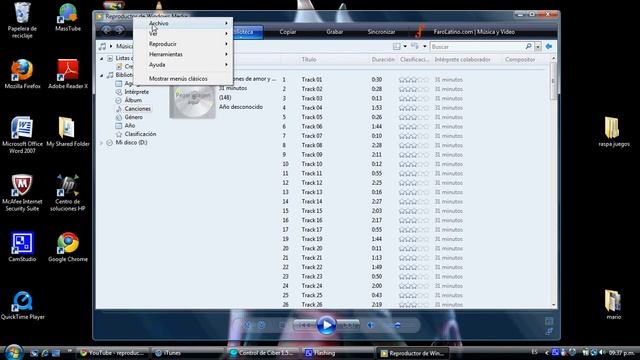Screen dimensions: 640x360
Task: Mute the player volume
Action: coord(371,325)
